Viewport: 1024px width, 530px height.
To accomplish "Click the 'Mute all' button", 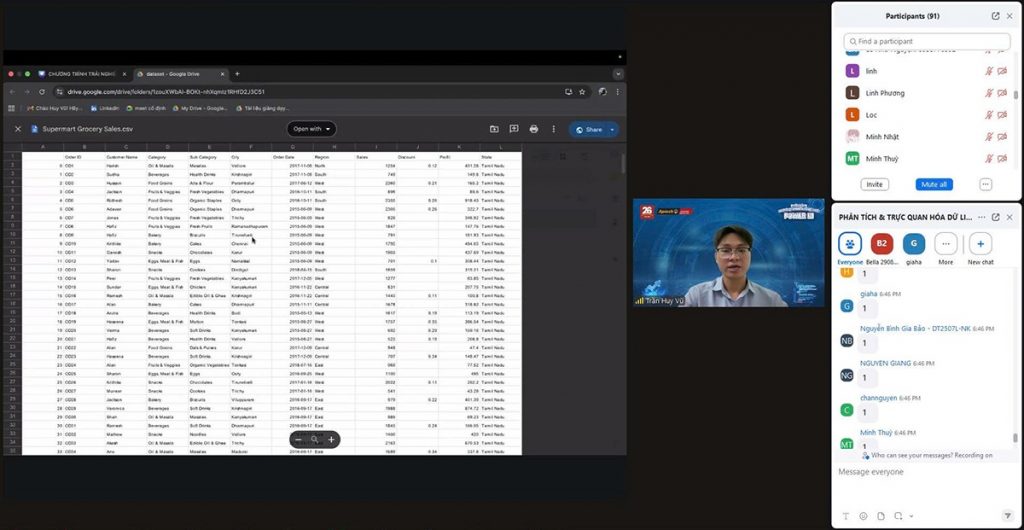I will pyautogui.click(x=934, y=185).
